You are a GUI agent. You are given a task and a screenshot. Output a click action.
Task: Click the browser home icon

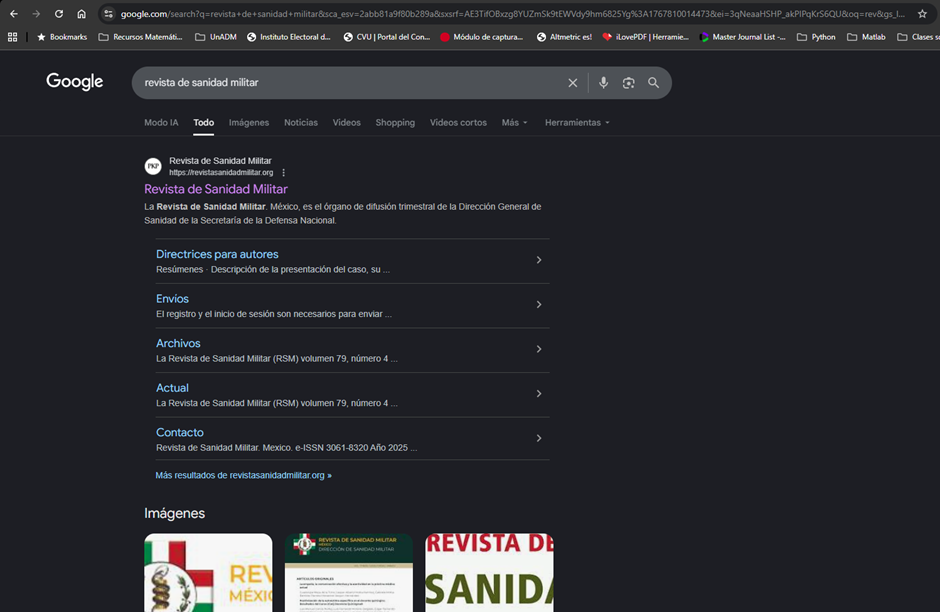pos(82,14)
